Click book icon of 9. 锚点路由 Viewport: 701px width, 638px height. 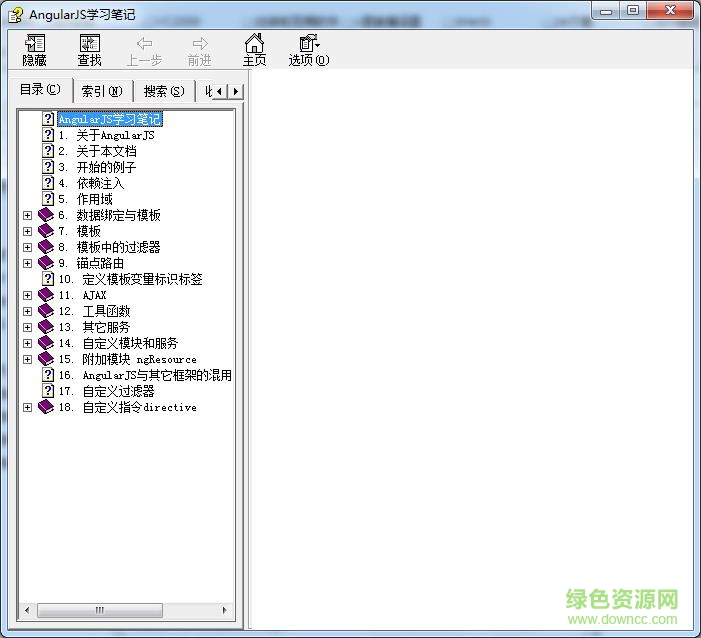click(46, 263)
